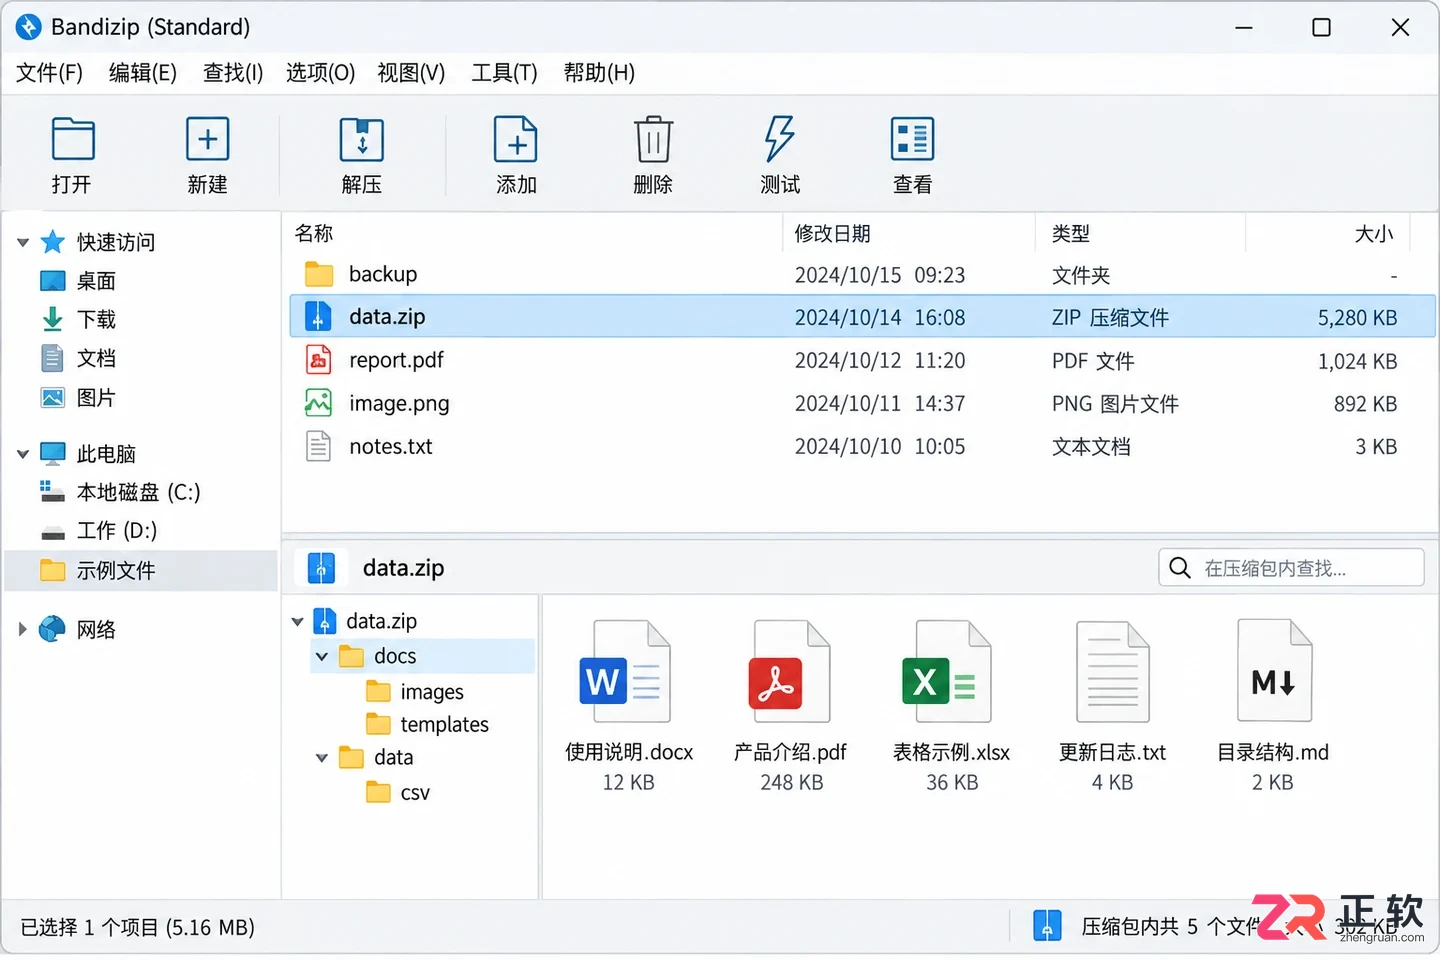
Task: Collapse the data.zip tree root arrow
Action: (297, 621)
